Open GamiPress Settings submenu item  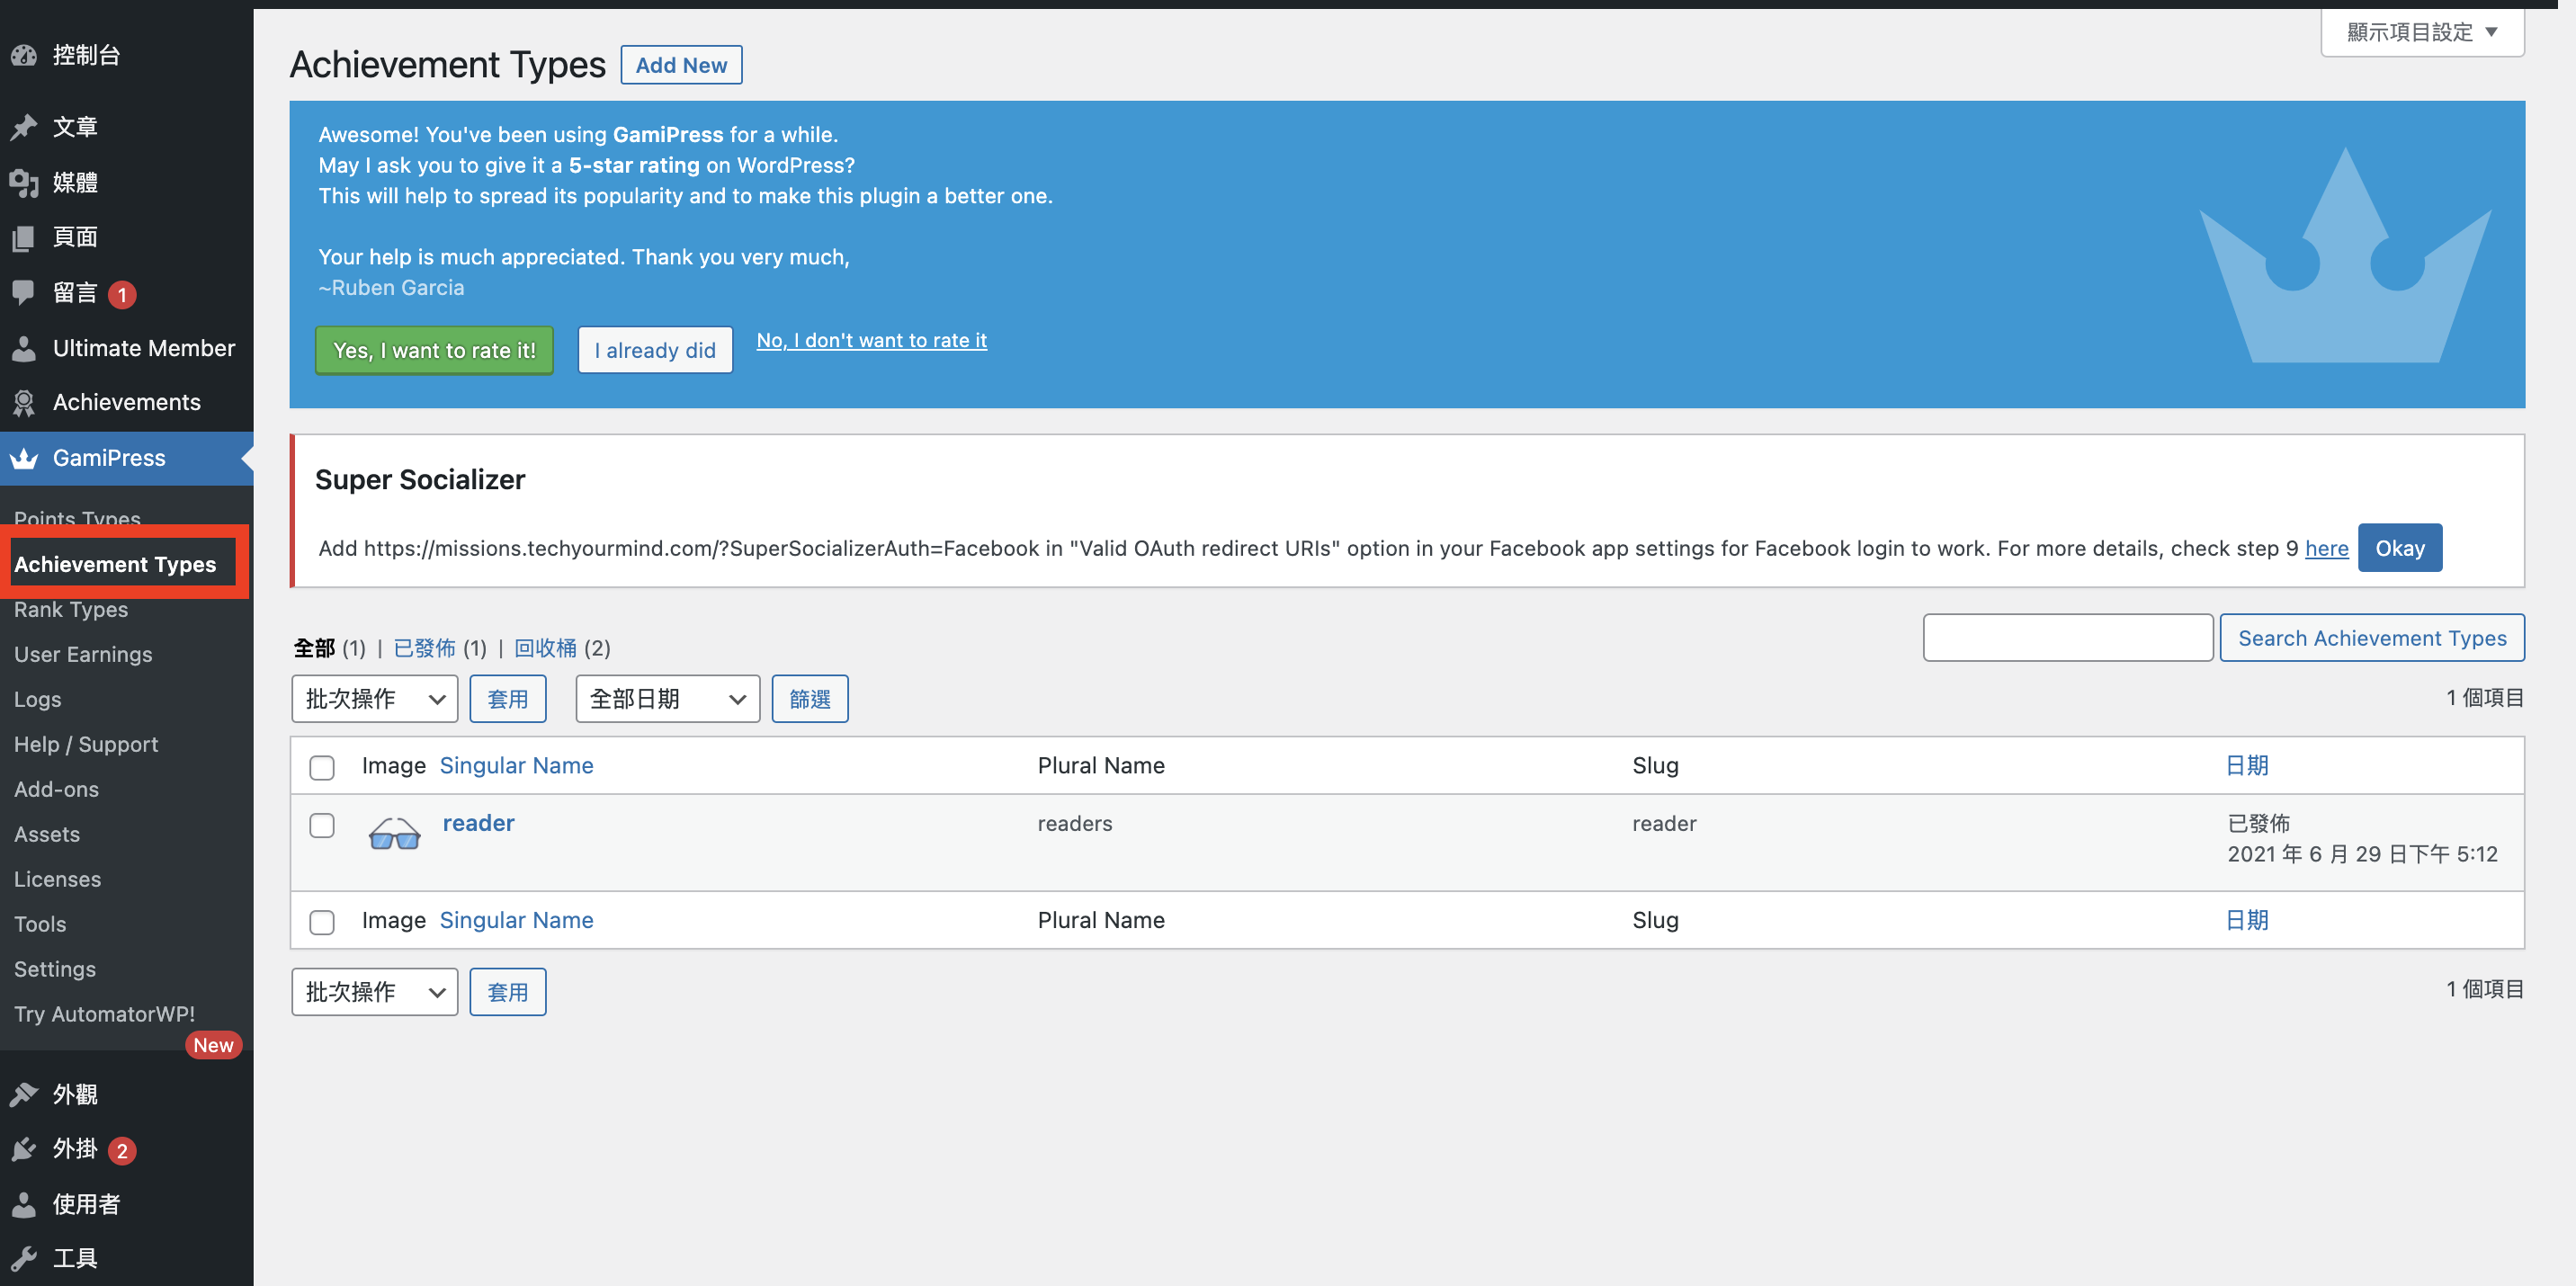[55, 969]
